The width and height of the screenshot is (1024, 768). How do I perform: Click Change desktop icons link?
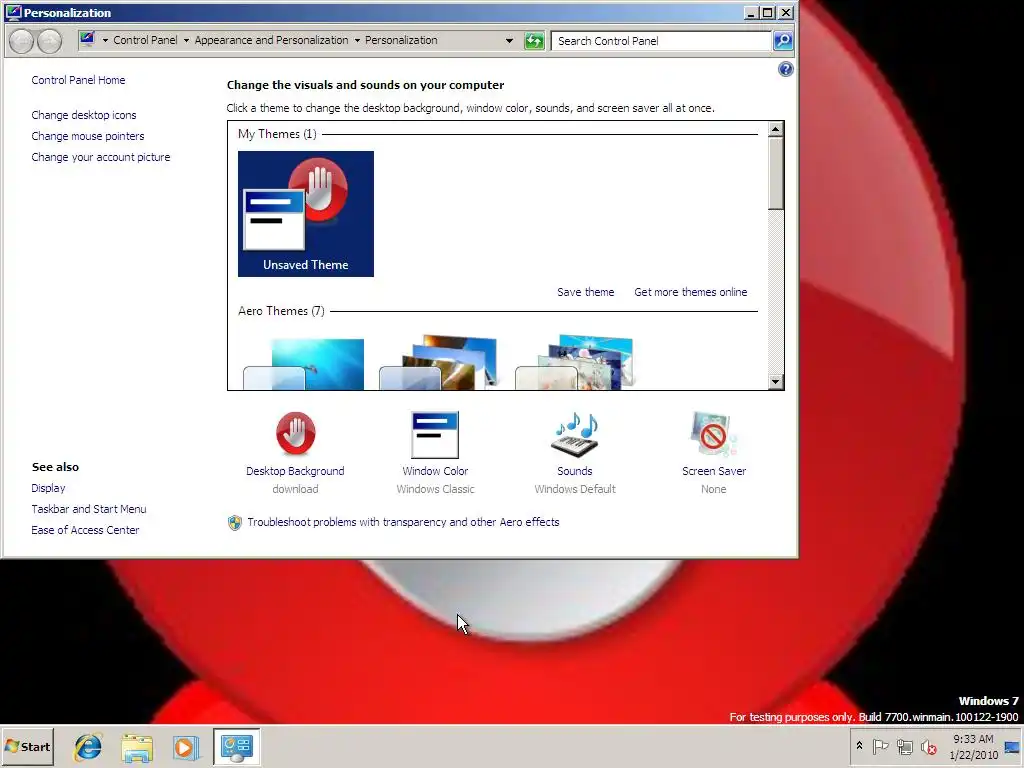tap(84, 115)
